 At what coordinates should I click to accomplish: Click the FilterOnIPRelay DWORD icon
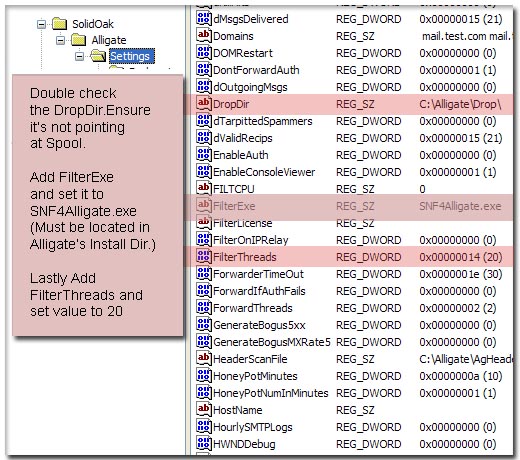pos(204,239)
